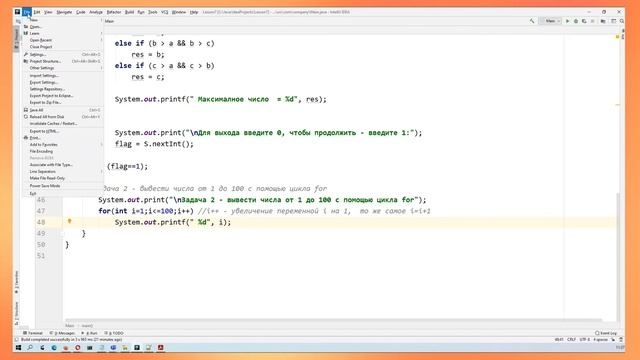
Task: Toggle Power Save Mode
Action: (63, 186)
